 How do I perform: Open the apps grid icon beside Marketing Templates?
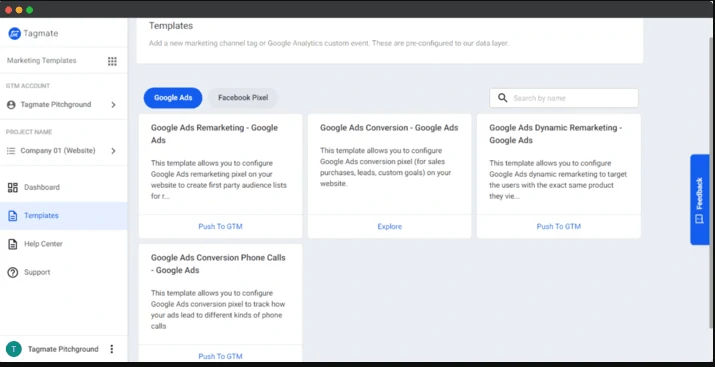(112, 61)
